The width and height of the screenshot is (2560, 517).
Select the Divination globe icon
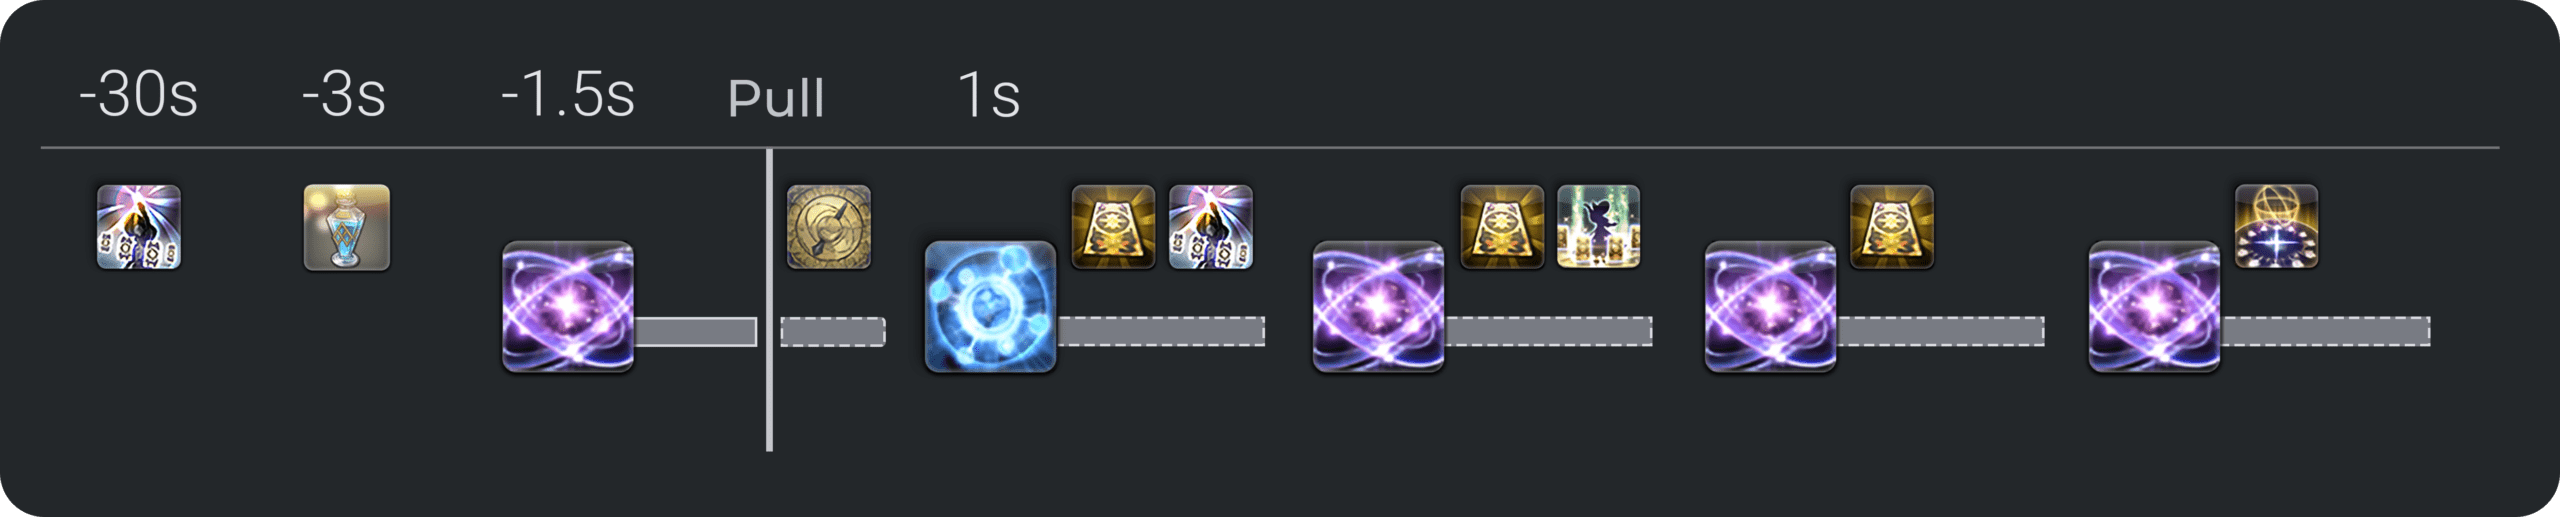pos(2277,227)
